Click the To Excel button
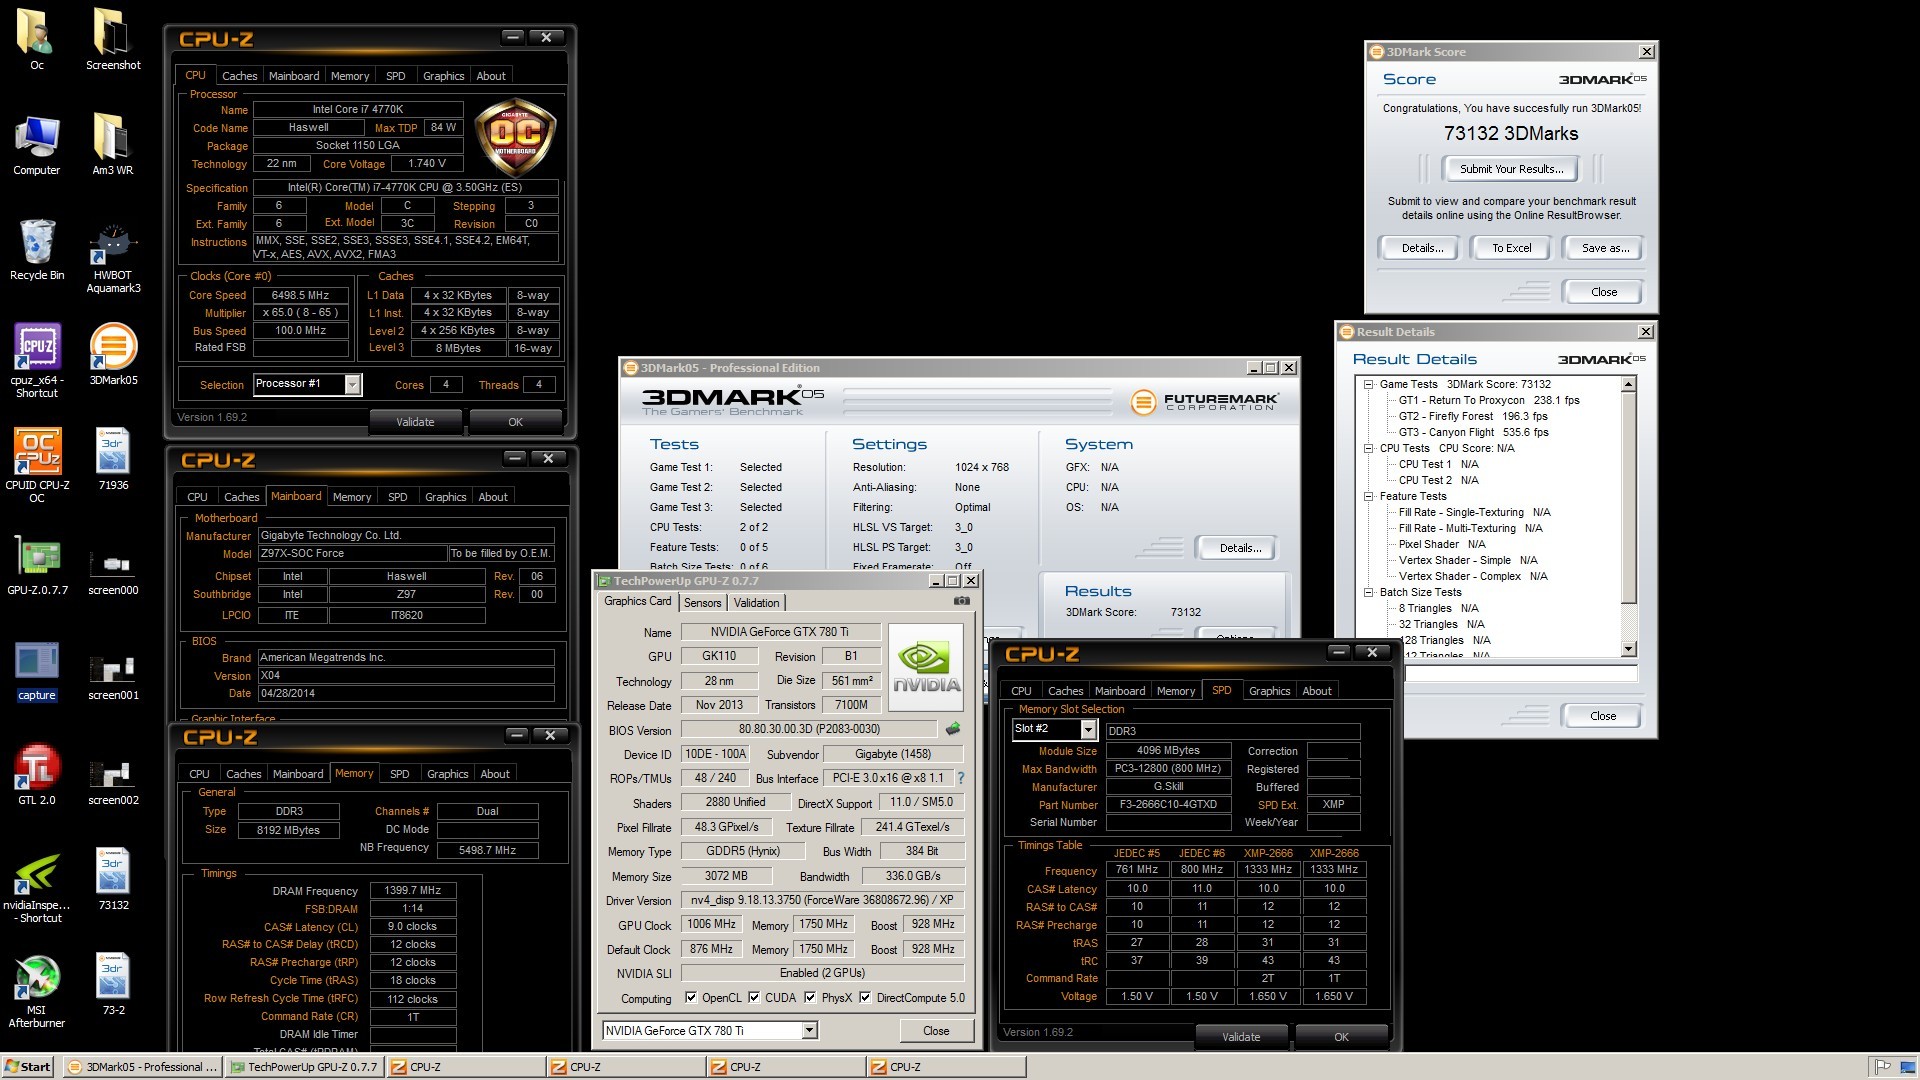The height and width of the screenshot is (1080, 1920). click(1511, 248)
